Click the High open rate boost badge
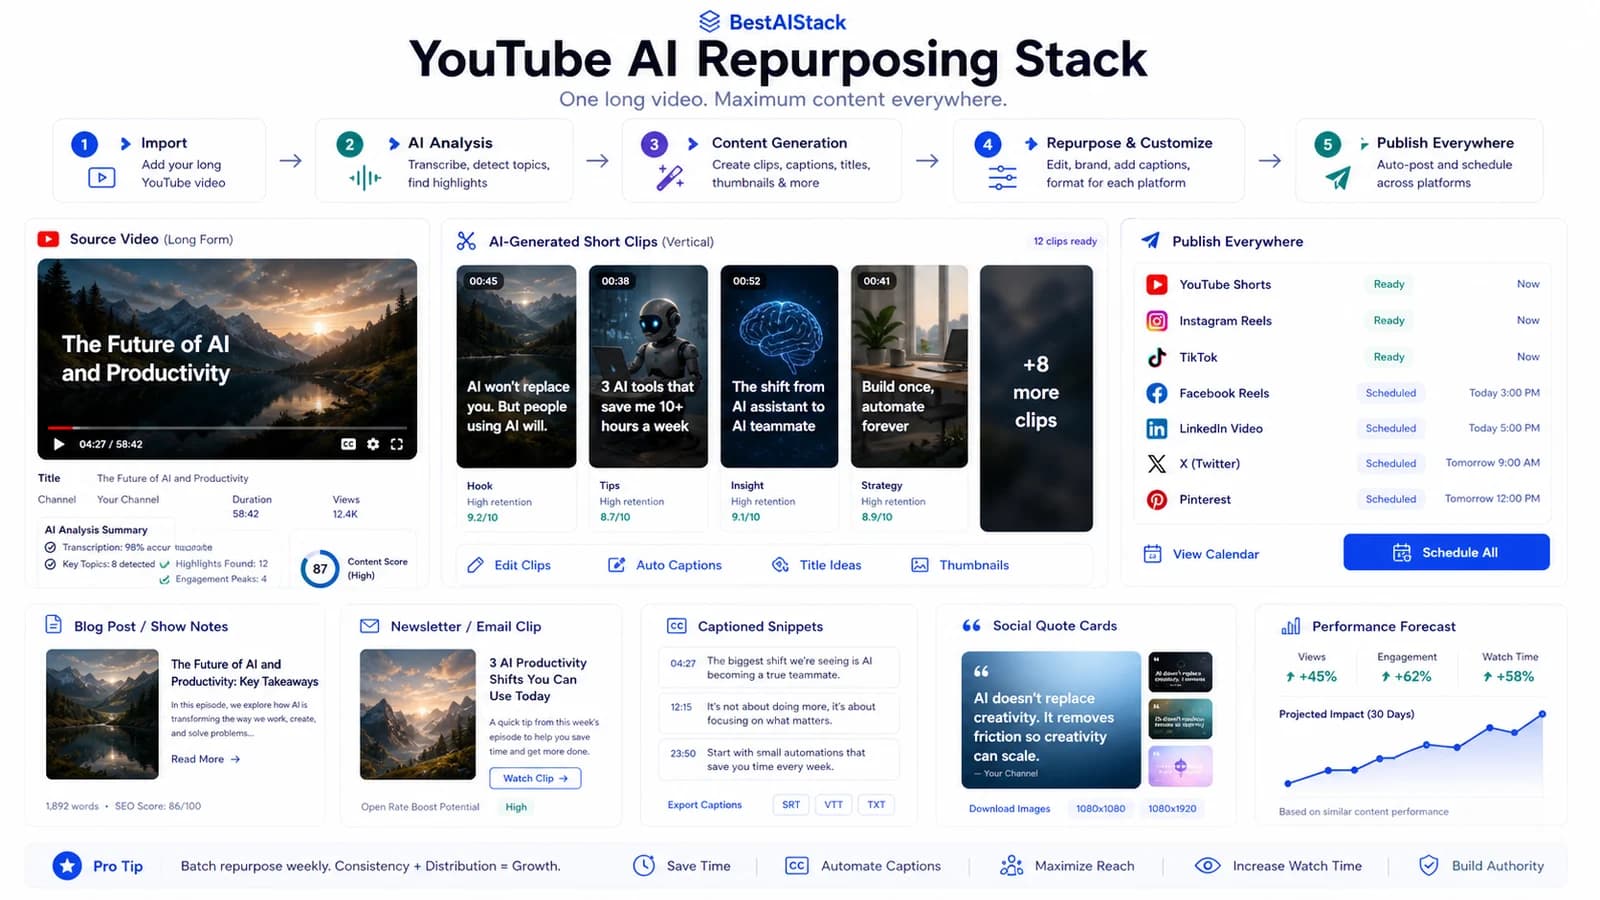1600x900 pixels. tap(516, 807)
